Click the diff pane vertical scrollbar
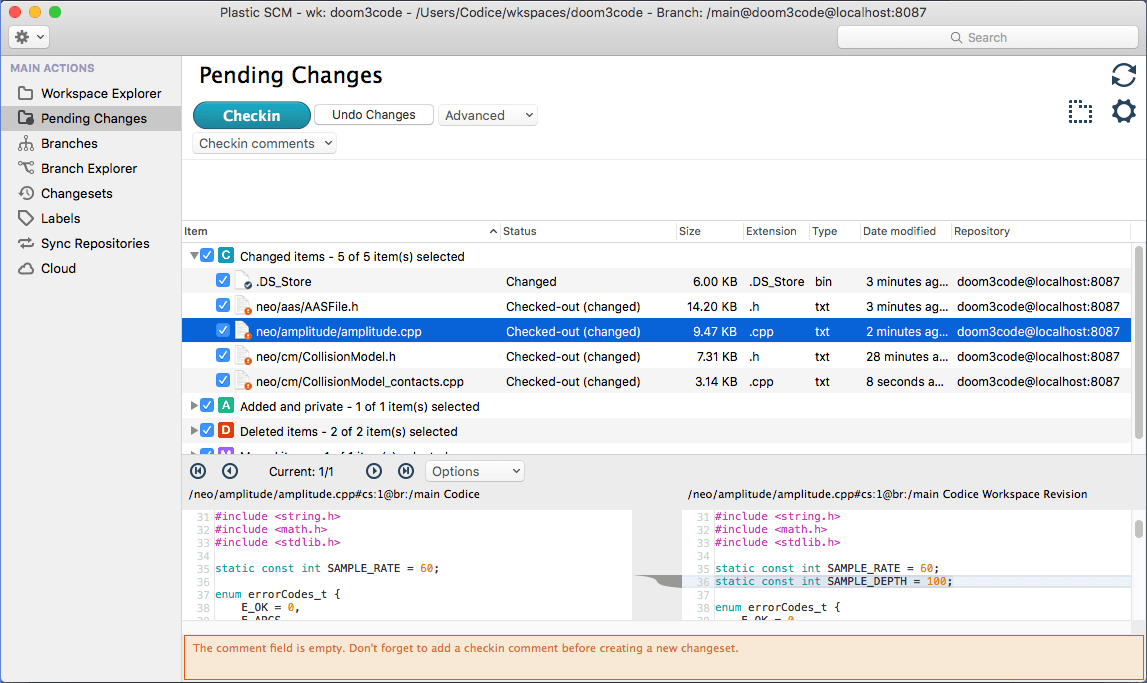 1138,529
